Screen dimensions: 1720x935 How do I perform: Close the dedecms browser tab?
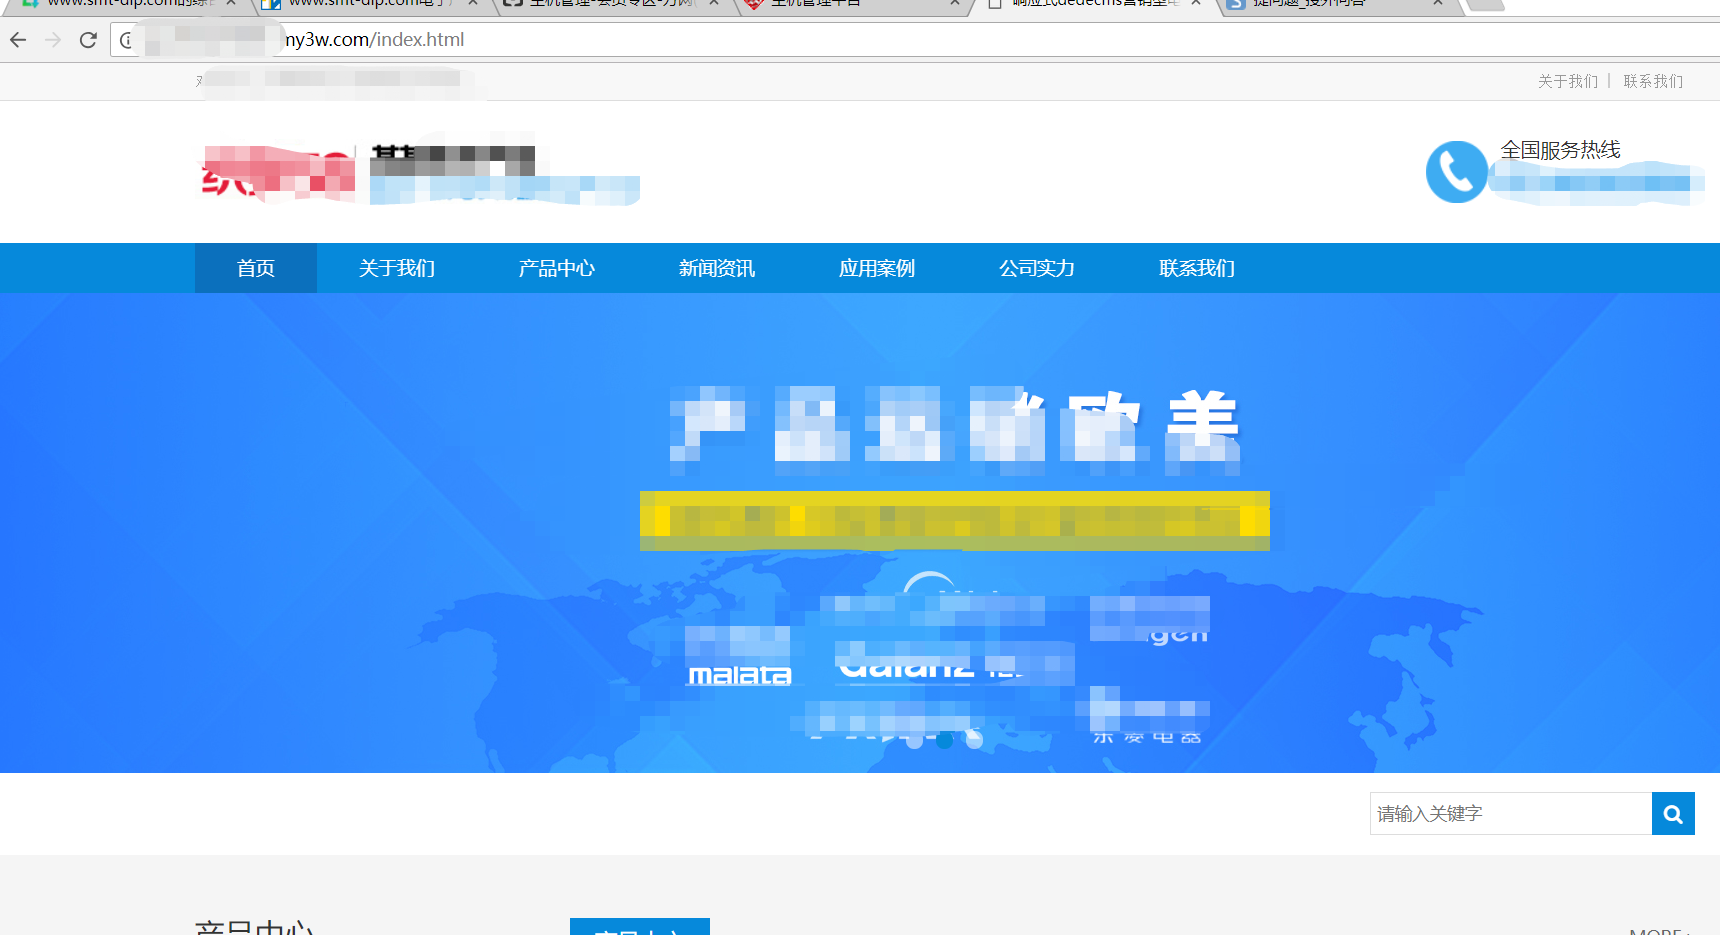(x=1195, y=3)
